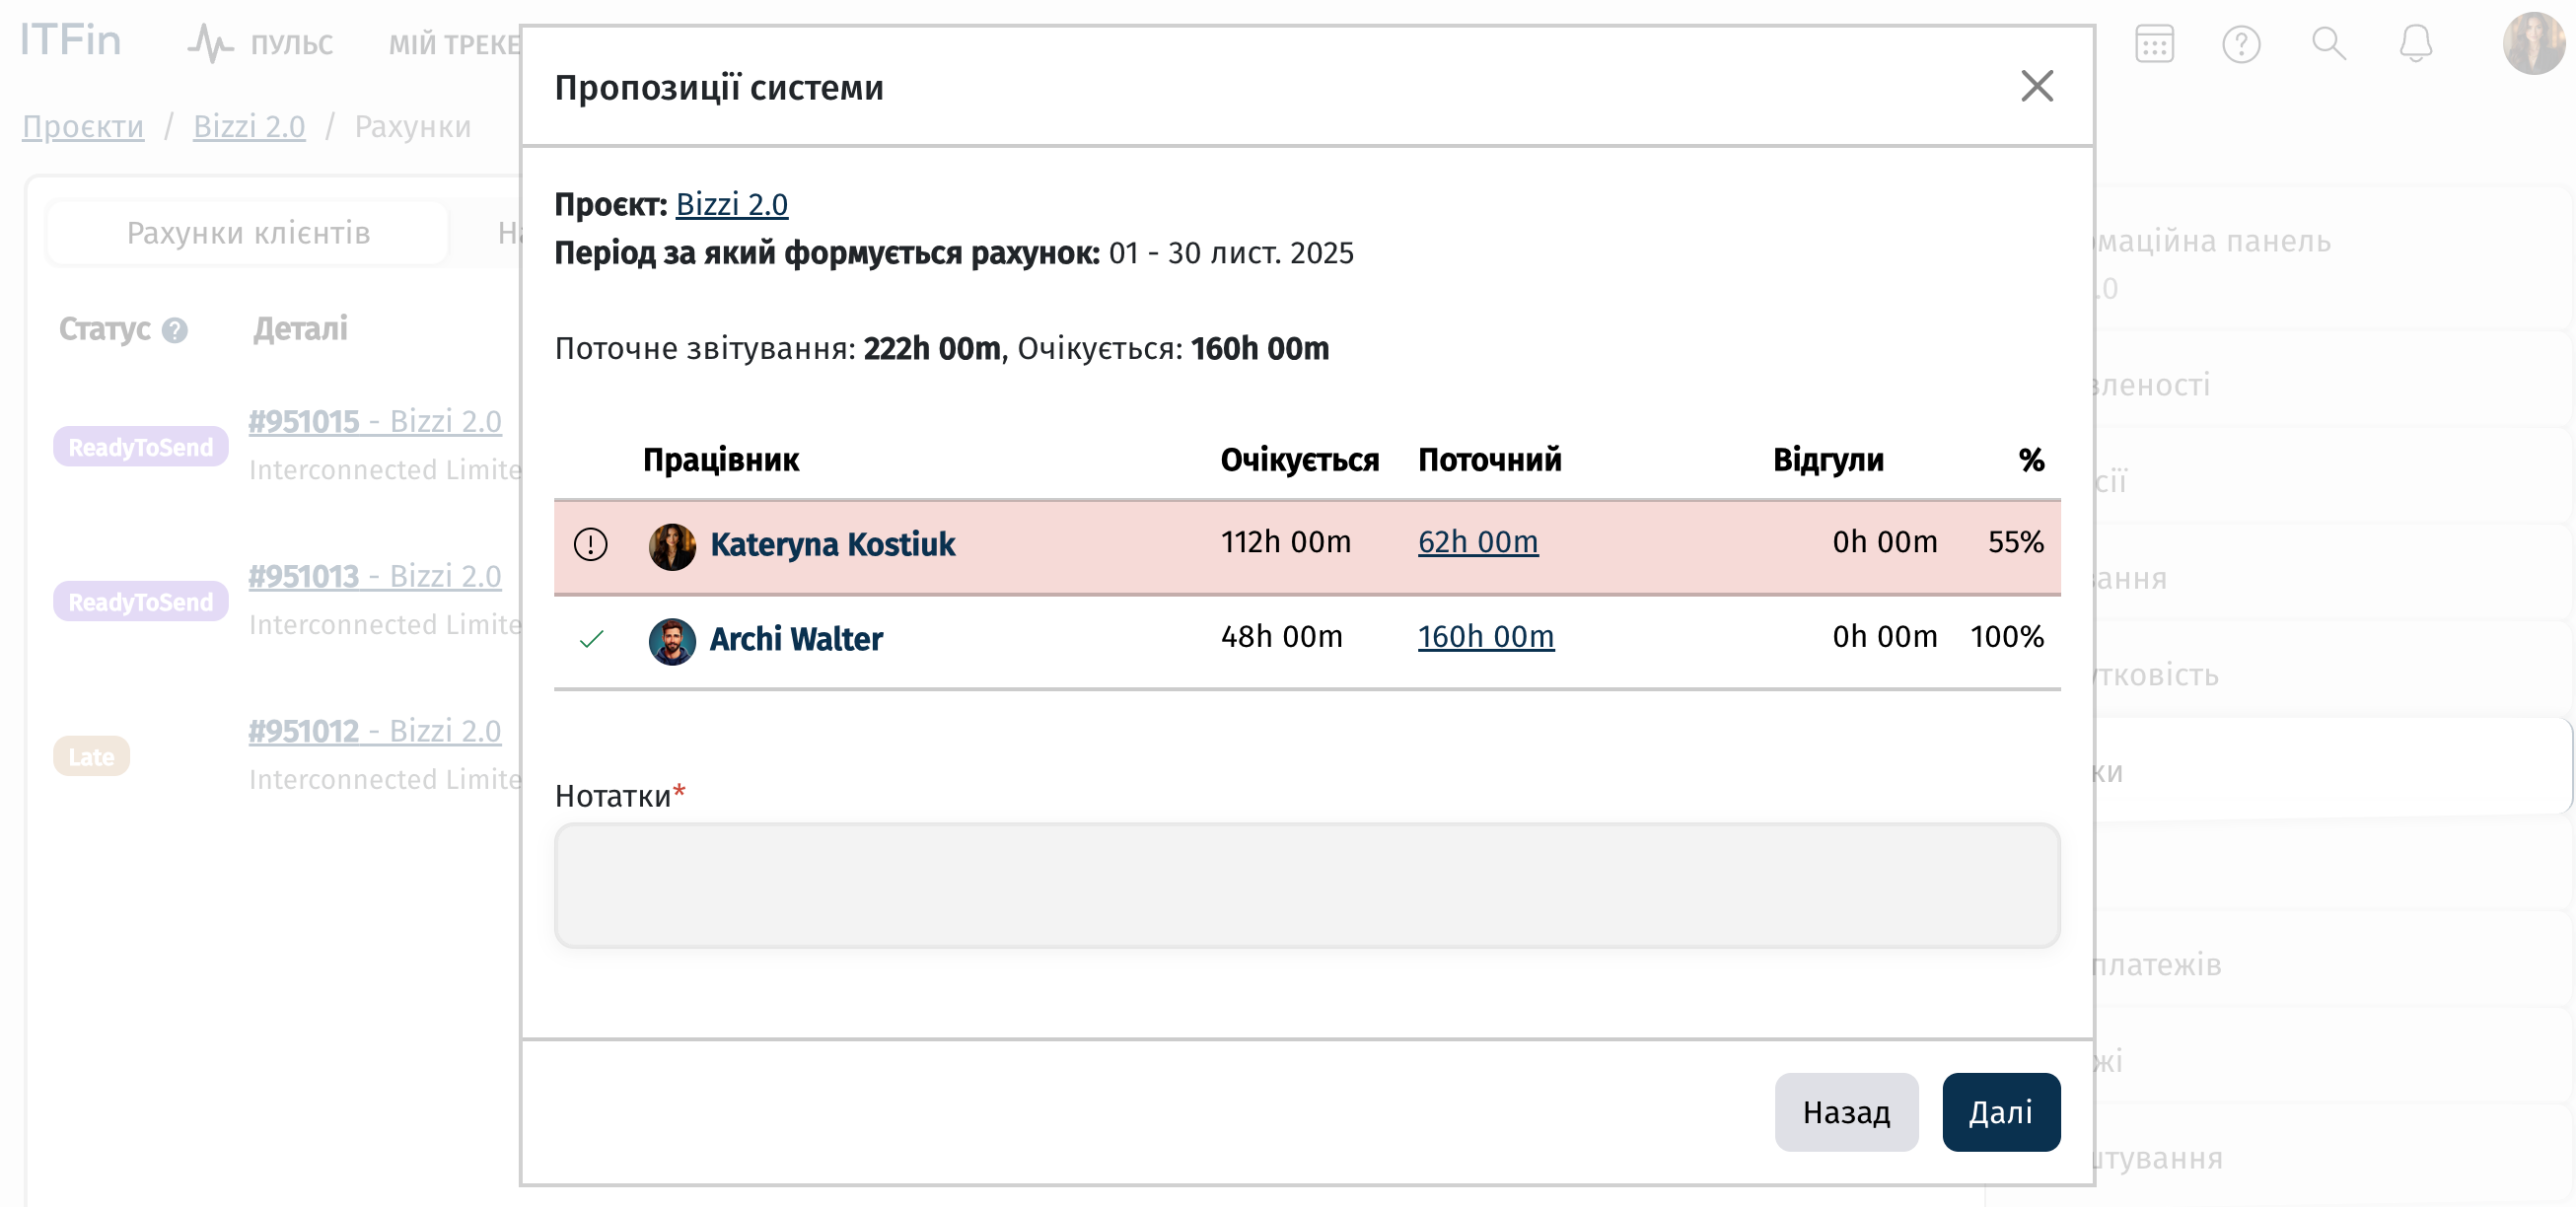The width and height of the screenshot is (2576, 1207).
Task: Click the Статус help tooltip icon
Action: [175, 330]
